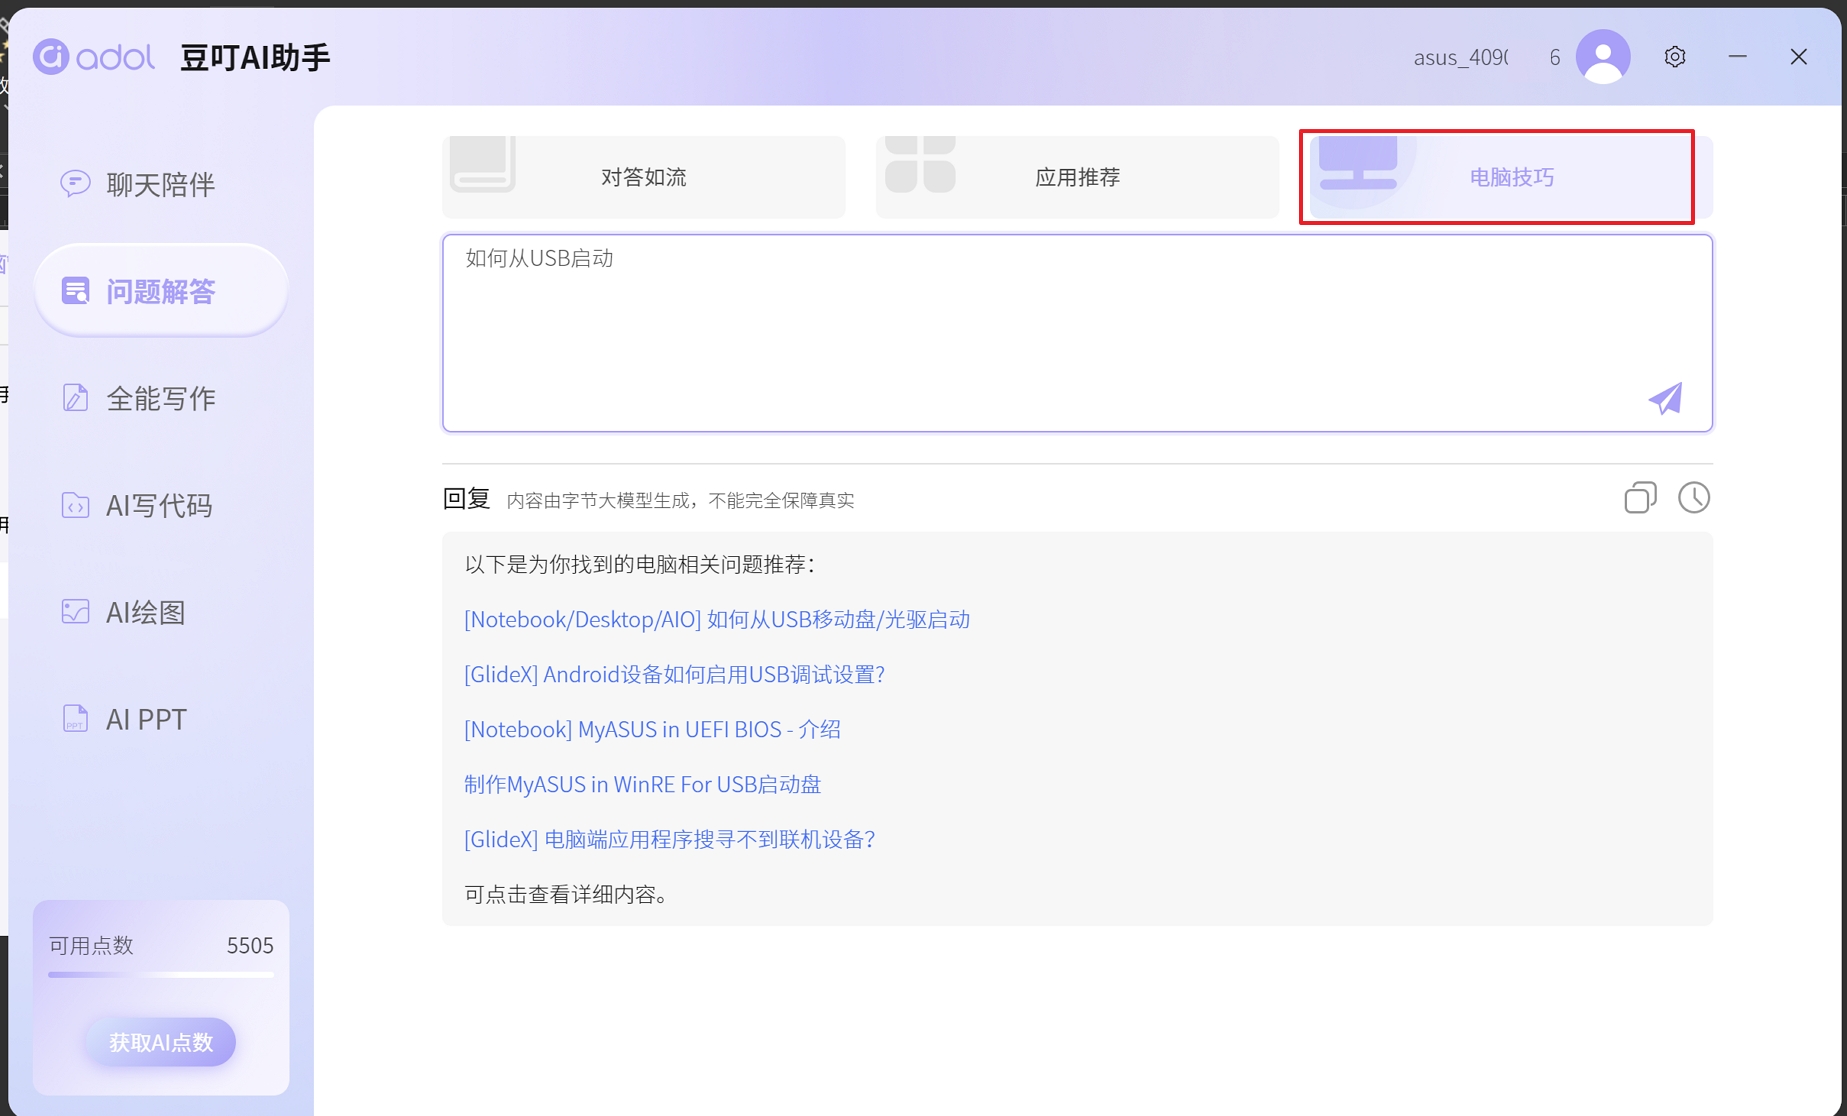
Task: Select 问题解答 in the sidebar
Action: 161,291
